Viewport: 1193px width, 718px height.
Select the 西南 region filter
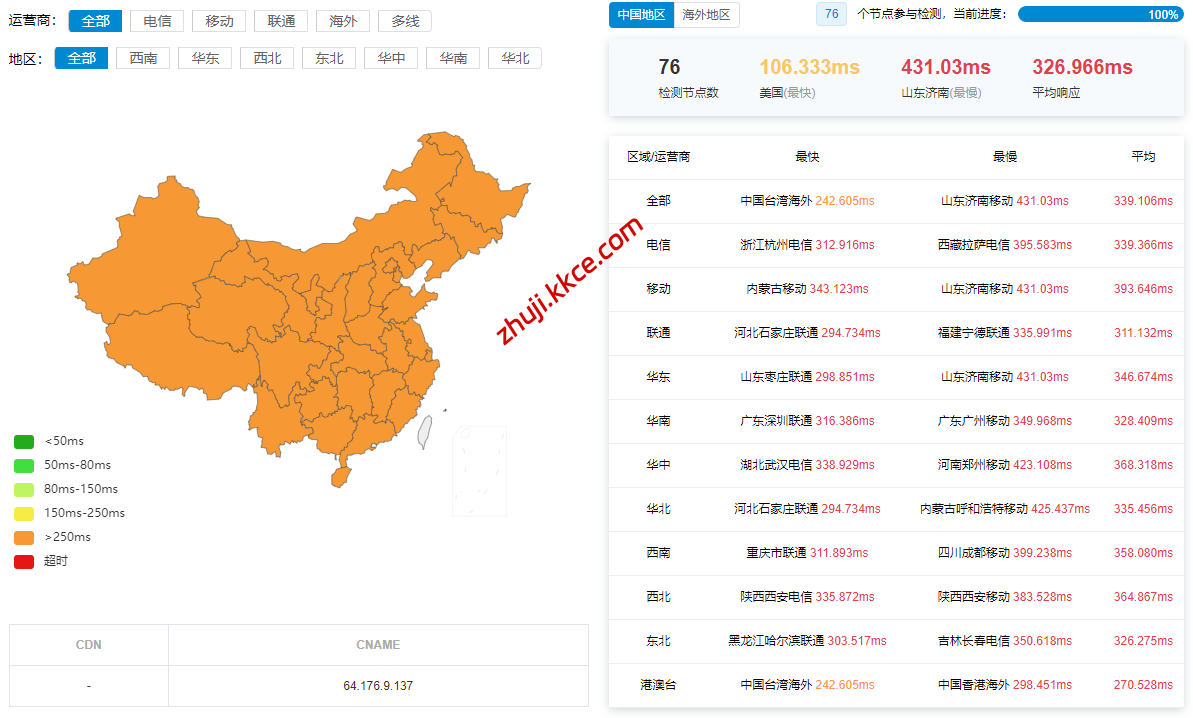pyautogui.click(x=143, y=58)
